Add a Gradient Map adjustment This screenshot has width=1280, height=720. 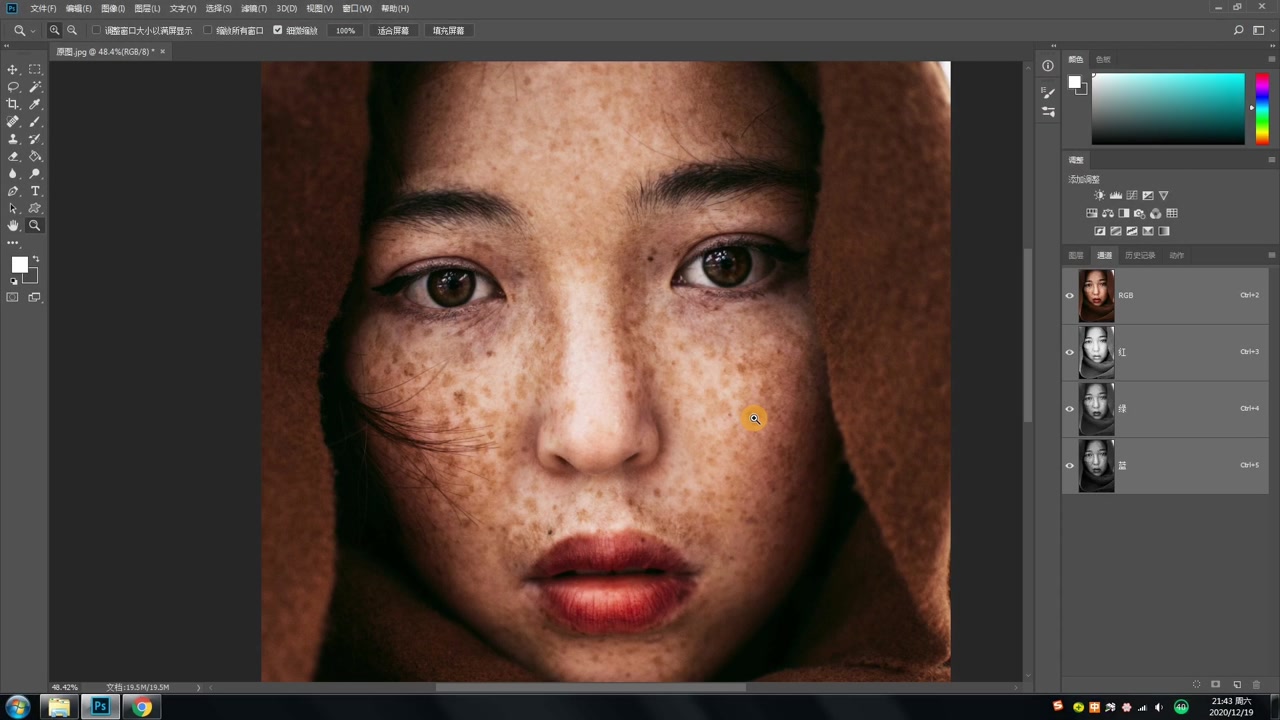[1164, 231]
